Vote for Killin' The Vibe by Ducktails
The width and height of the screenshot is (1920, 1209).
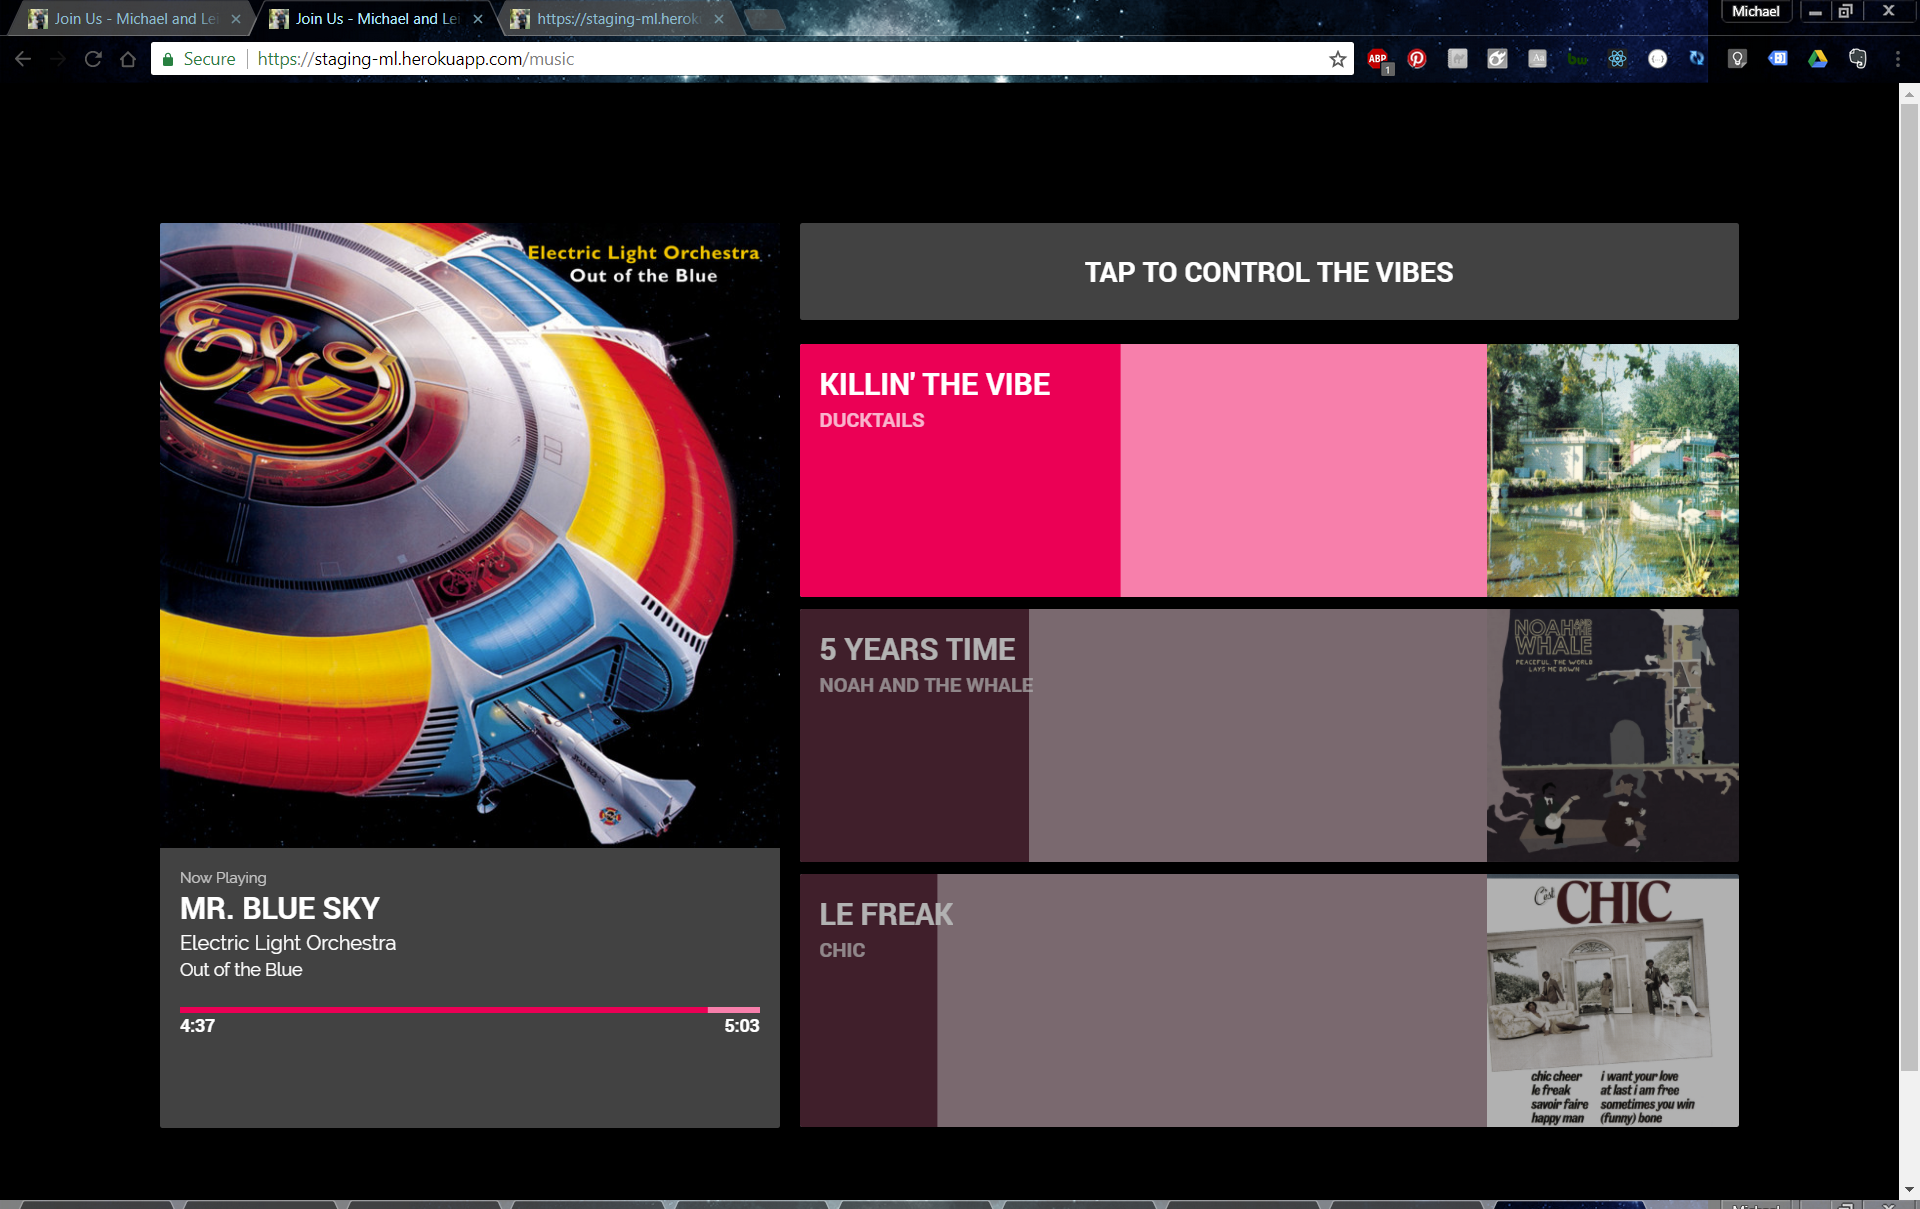pyautogui.click(x=1142, y=470)
